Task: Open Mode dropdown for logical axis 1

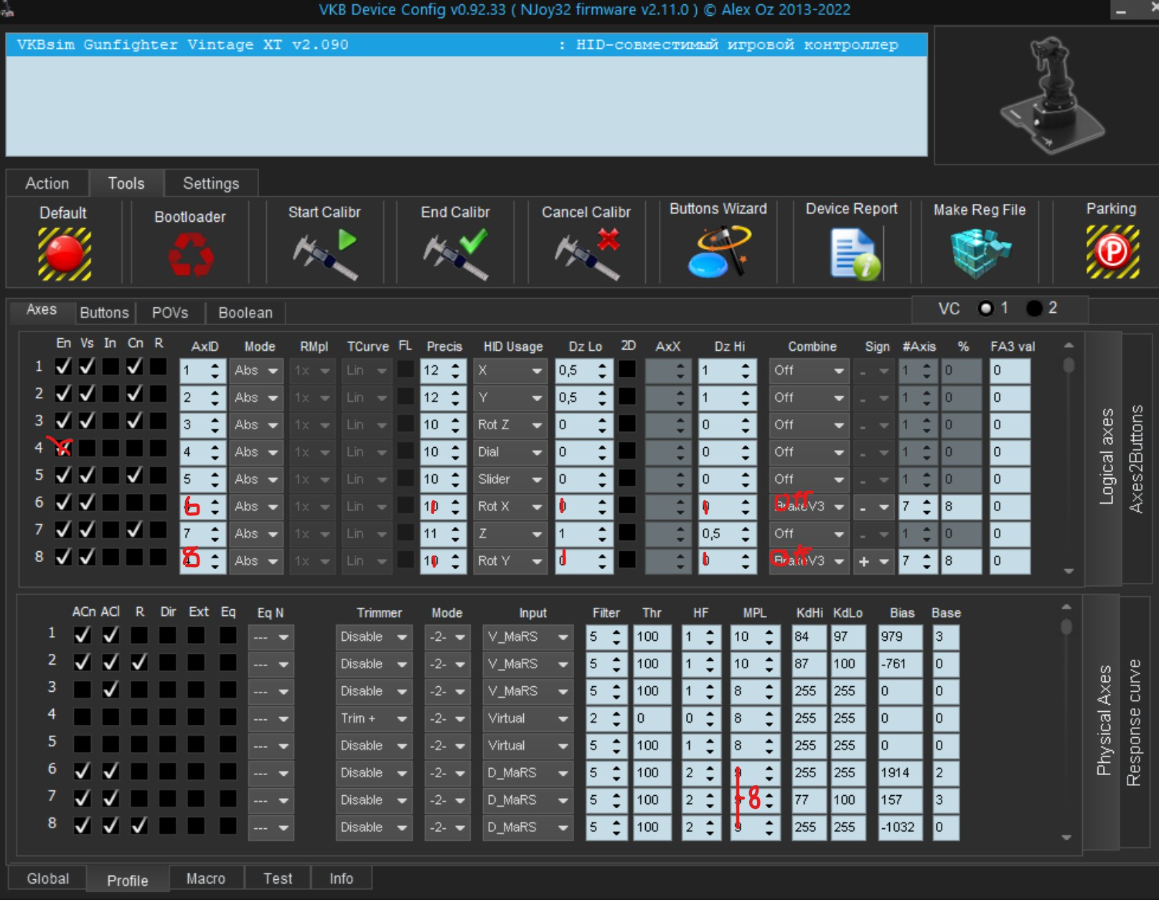Action: click(x=256, y=370)
